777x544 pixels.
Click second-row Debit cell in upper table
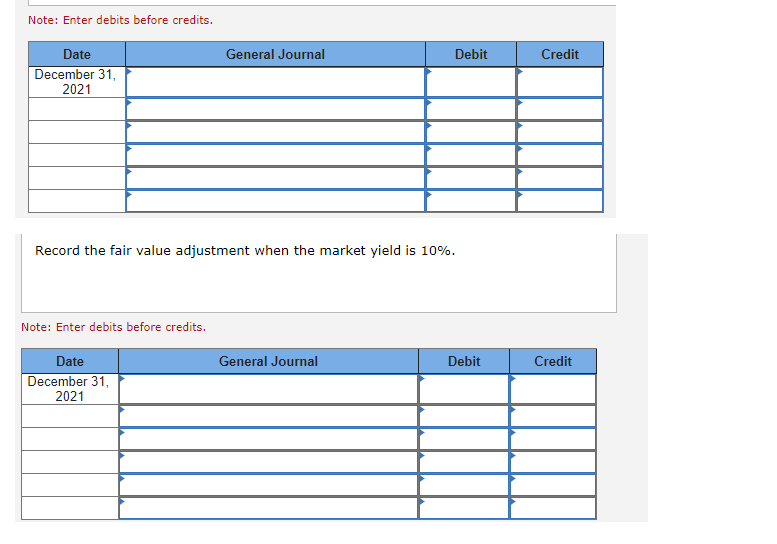(x=471, y=109)
